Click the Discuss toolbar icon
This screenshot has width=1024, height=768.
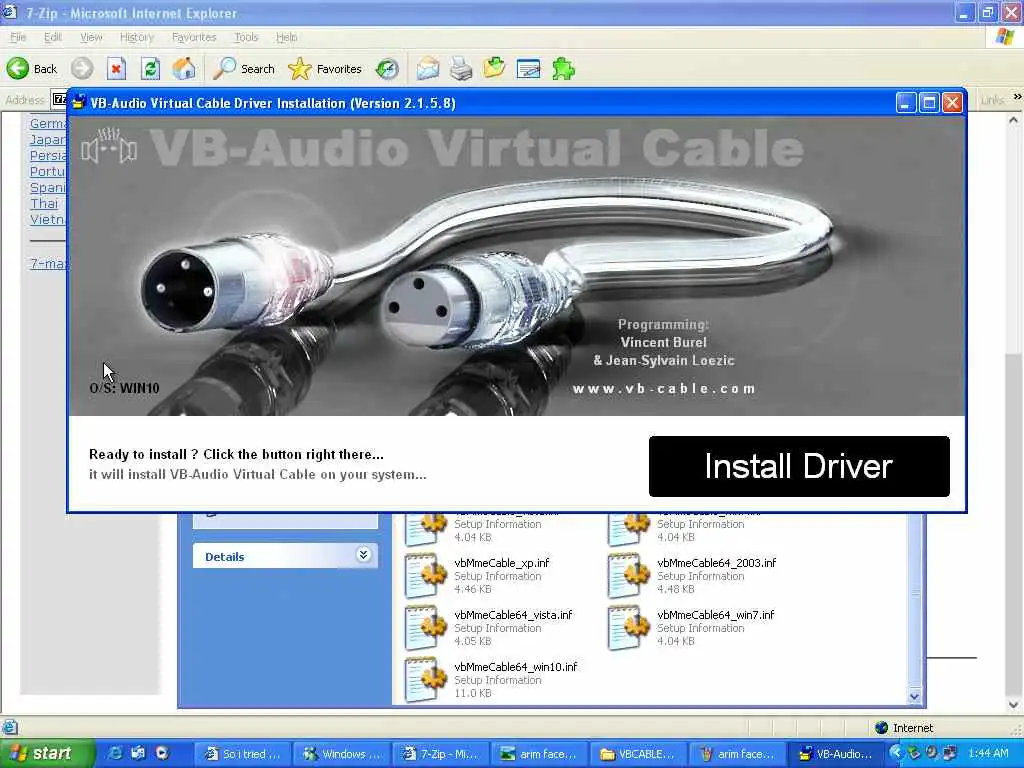point(528,69)
